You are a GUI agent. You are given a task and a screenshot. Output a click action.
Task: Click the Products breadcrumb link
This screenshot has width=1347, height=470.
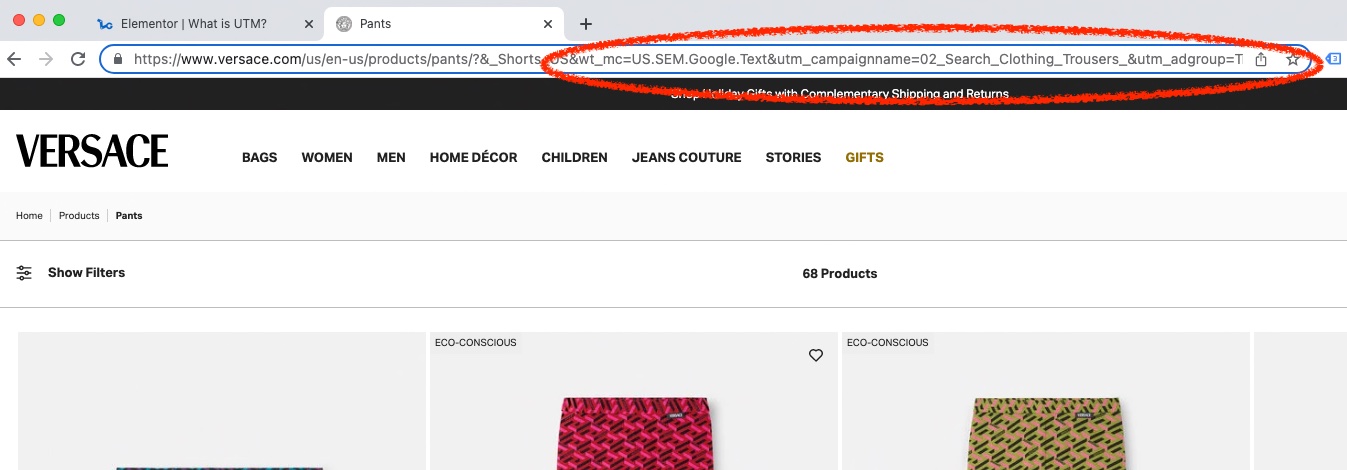(x=79, y=216)
